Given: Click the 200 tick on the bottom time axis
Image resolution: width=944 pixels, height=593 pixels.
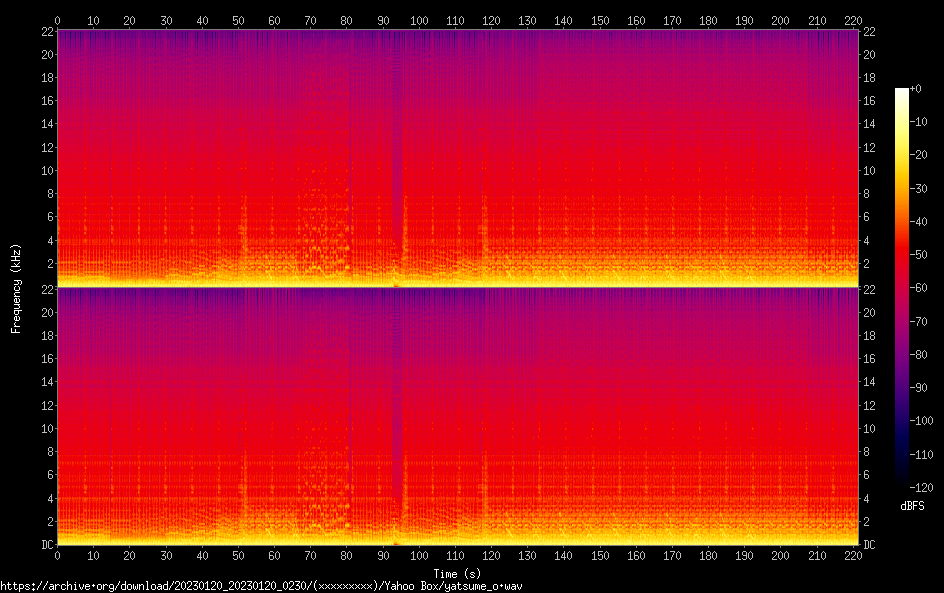Looking at the screenshot, I should click(781, 556).
